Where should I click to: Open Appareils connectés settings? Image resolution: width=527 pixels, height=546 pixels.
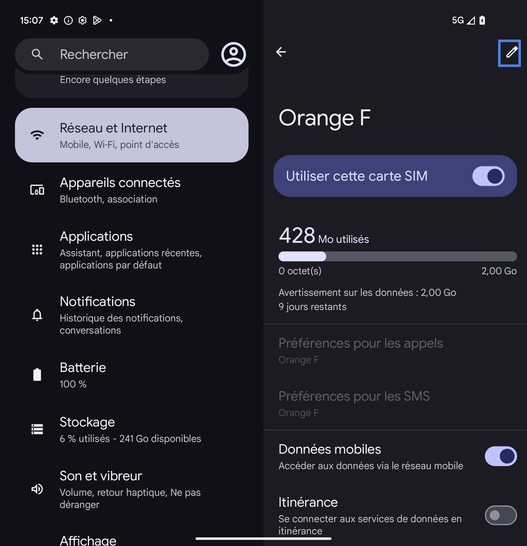tap(132, 190)
